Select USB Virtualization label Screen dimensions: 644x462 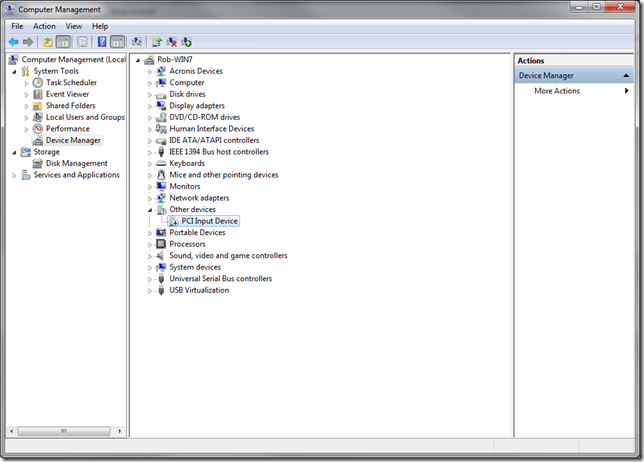(x=199, y=290)
